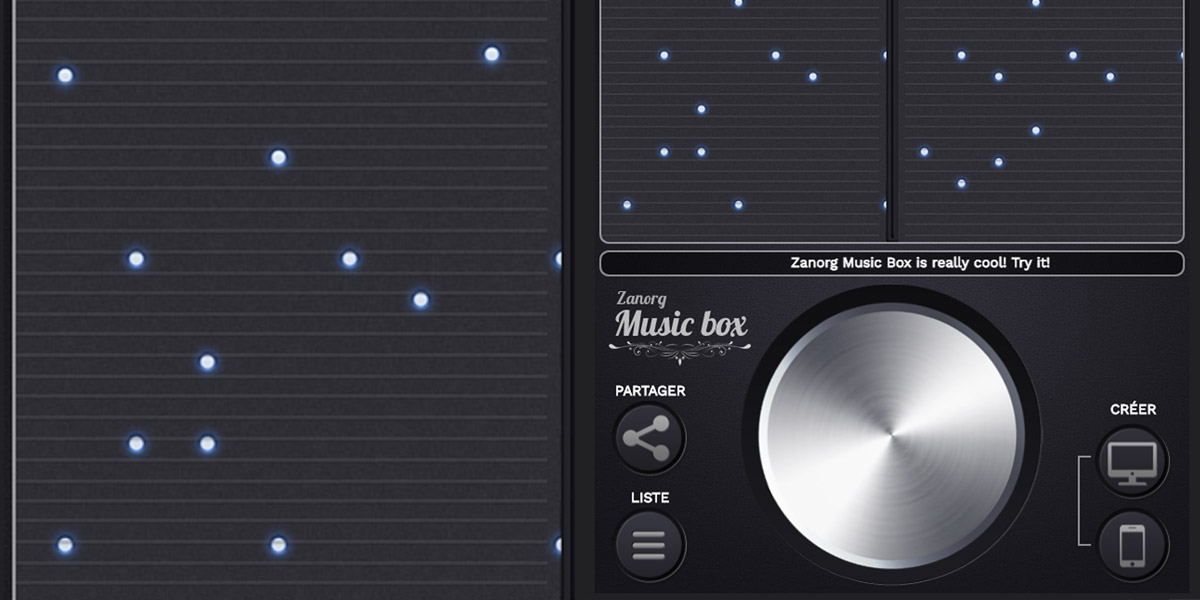Toggle off the glowing note at top-left of main grid

pos(66,73)
